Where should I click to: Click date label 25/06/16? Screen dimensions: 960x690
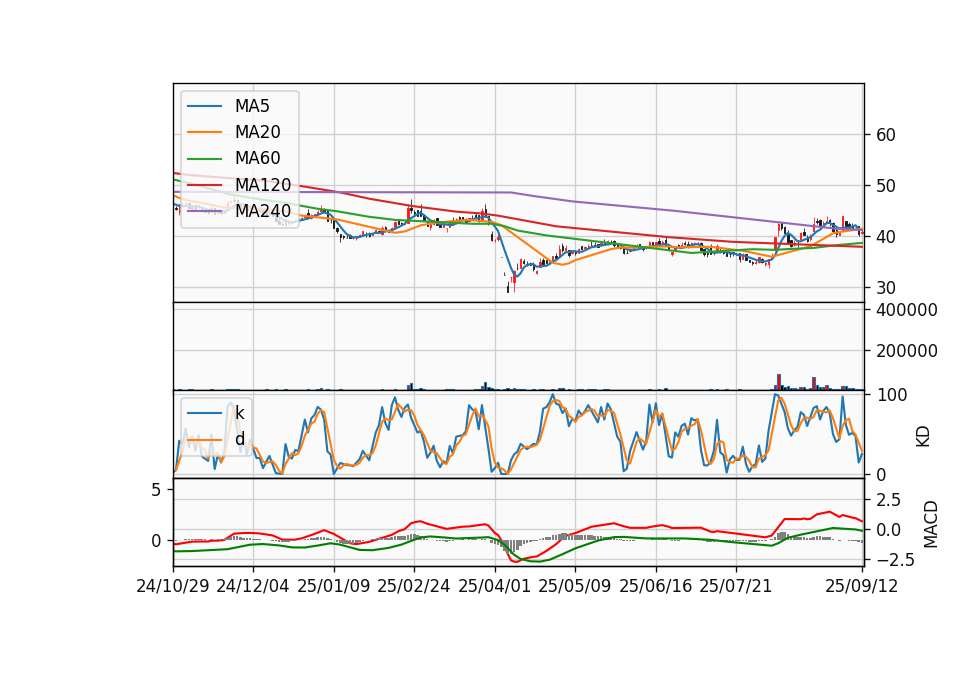point(656,586)
